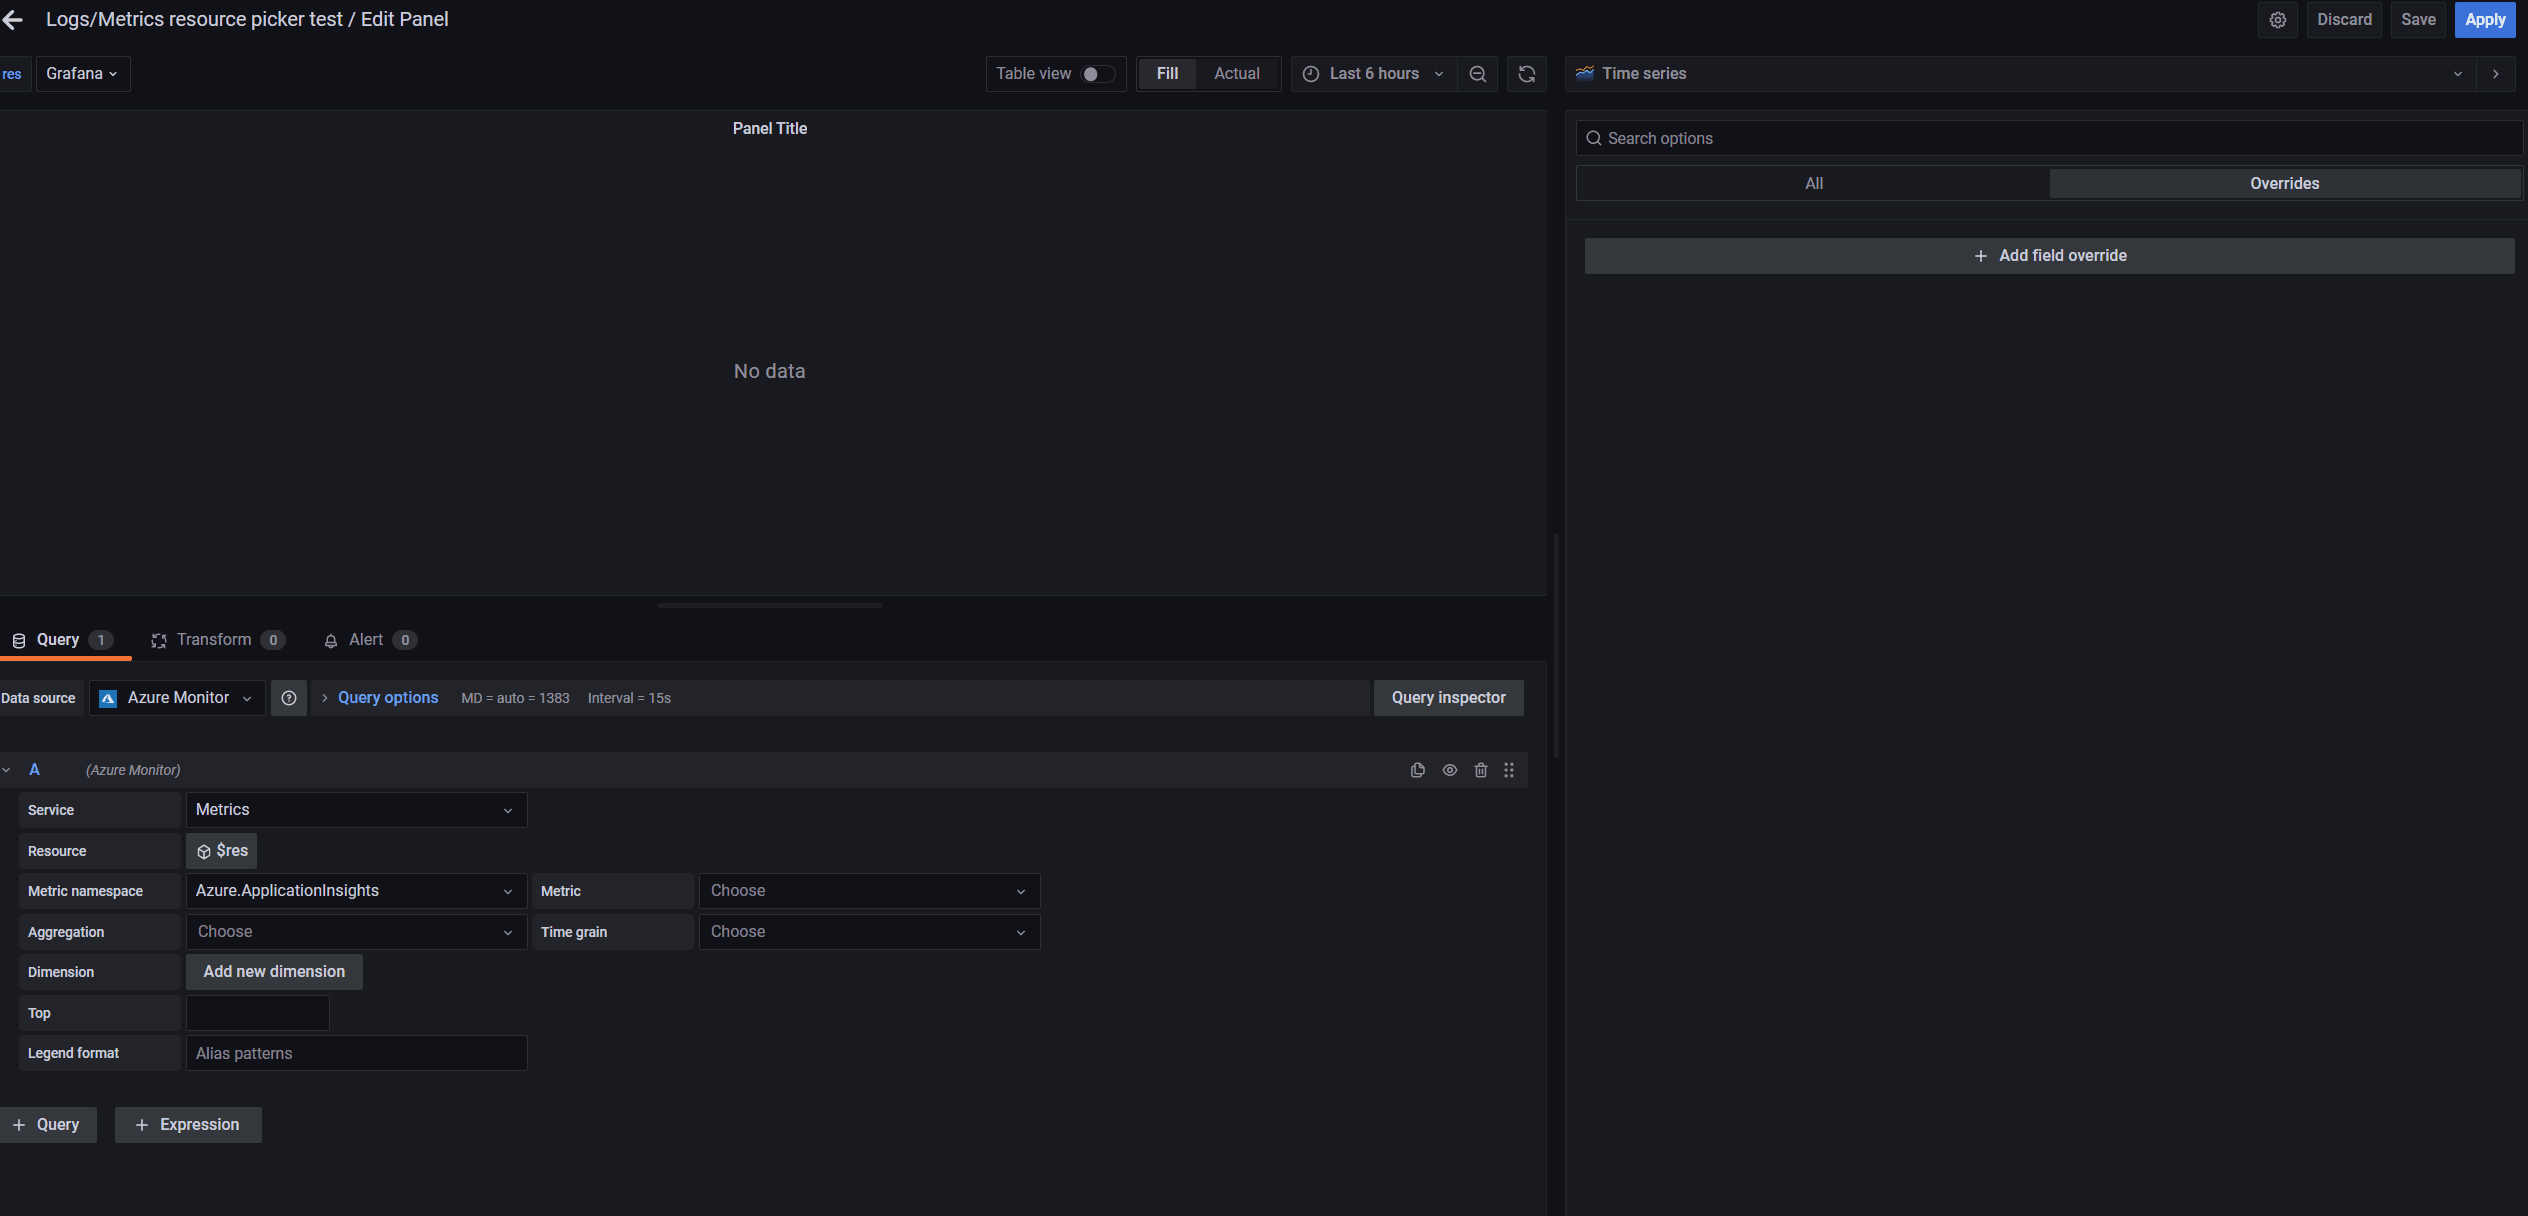Zoom out the panel time range
The width and height of the screenshot is (2528, 1216).
point(1478,73)
